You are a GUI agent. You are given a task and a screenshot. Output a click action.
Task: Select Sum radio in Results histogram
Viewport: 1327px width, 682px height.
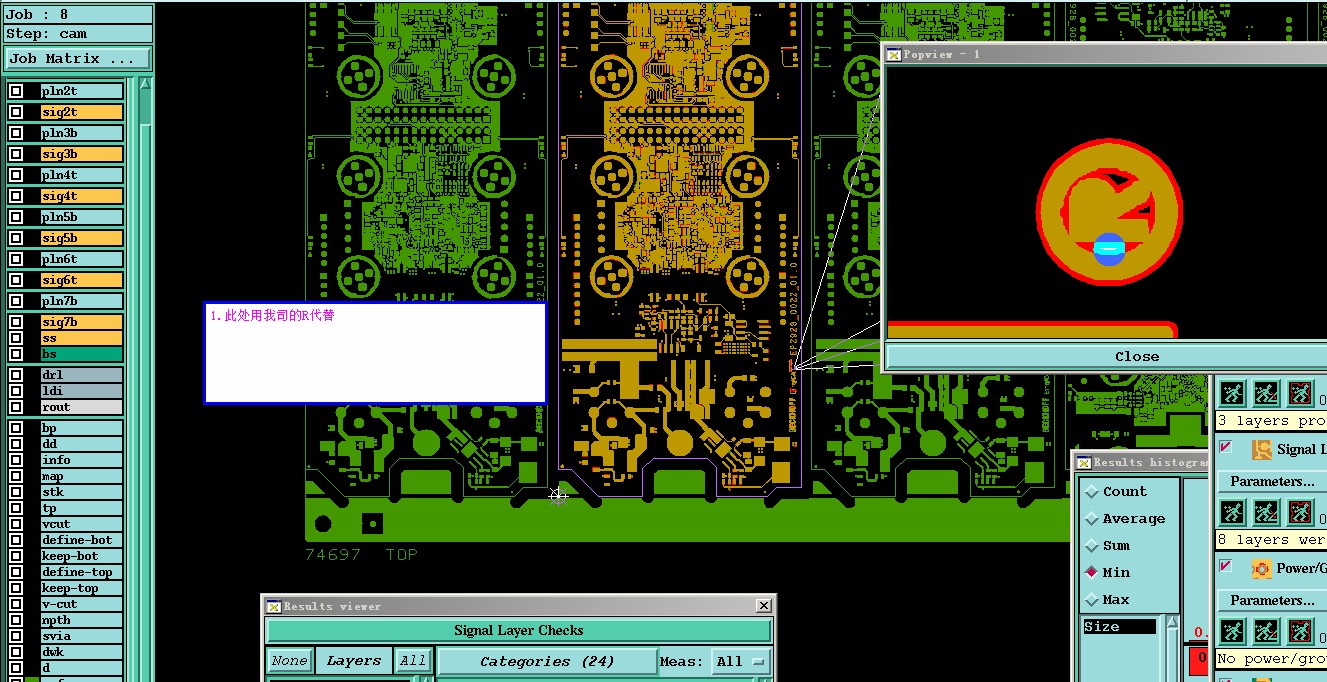(1092, 546)
